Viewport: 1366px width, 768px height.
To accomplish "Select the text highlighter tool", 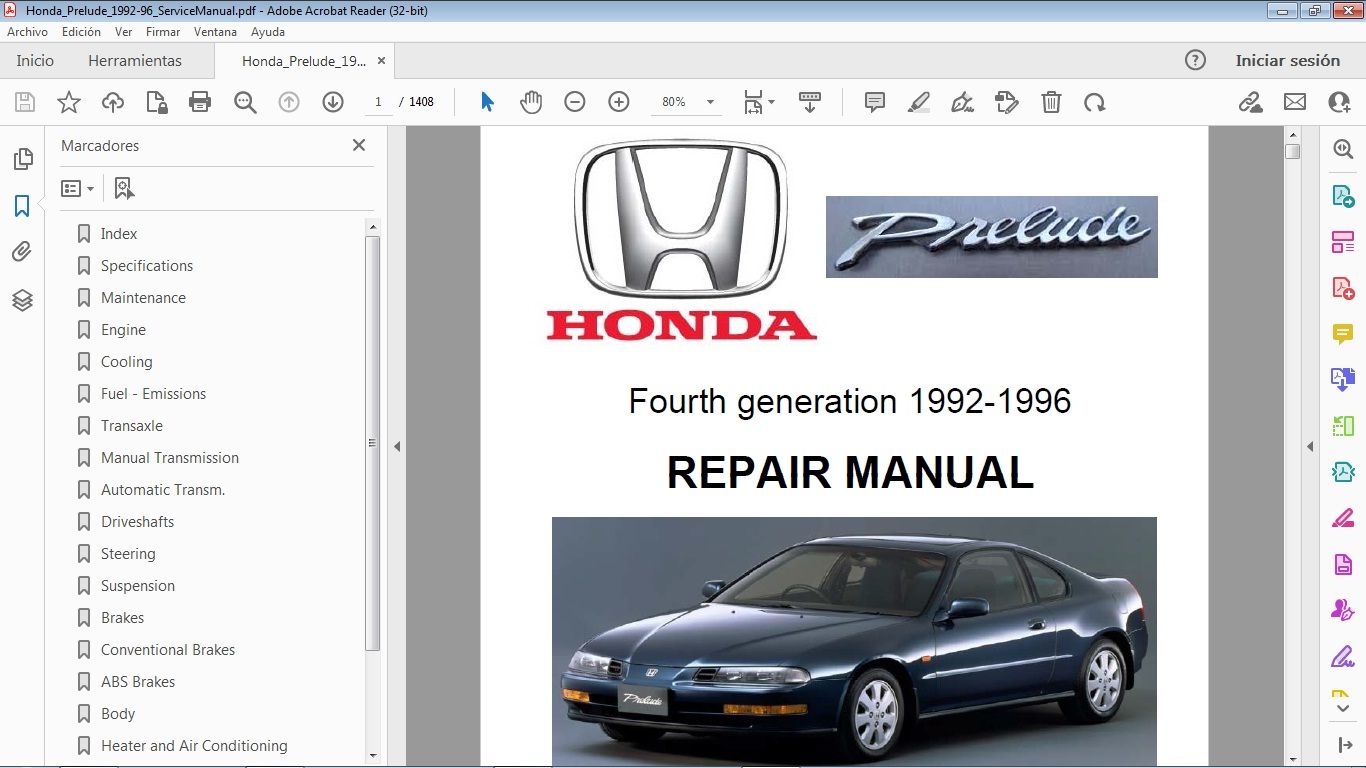I will pyautogui.click(x=918, y=101).
